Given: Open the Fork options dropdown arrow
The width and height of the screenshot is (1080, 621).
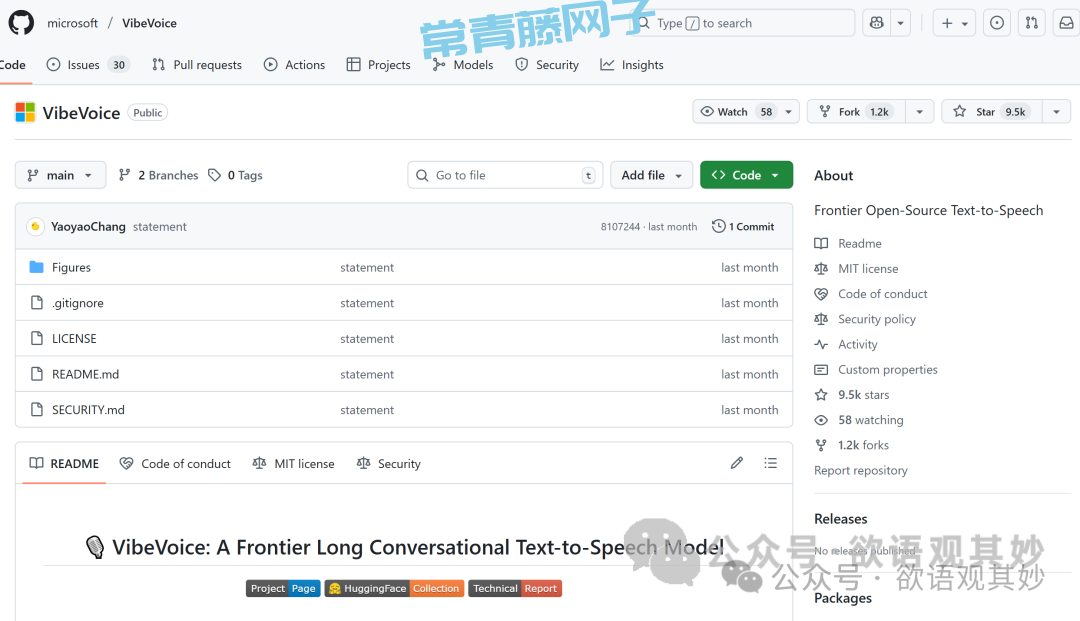Looking at the screenshot, I should click(920, 112).
